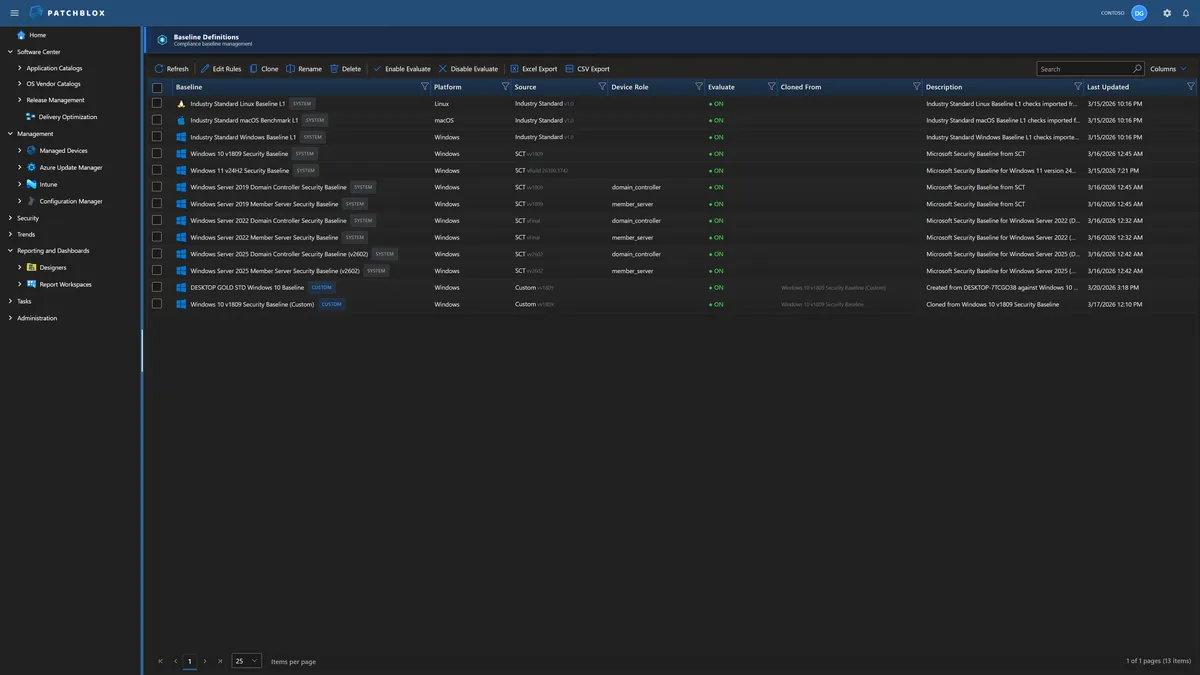
Task: Click Refresh in the toolbar
Action: click(x=172, y=69)
